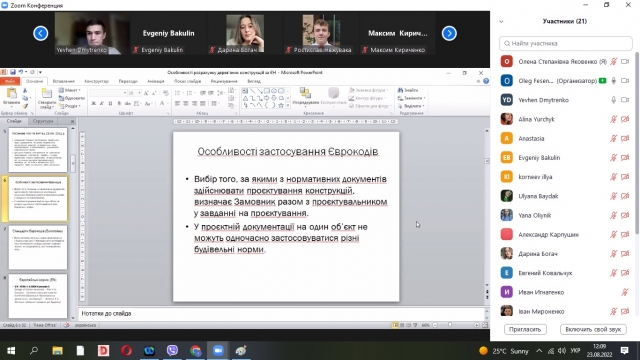Collapse the participants panel chevron
Screen dimensions: 640x360
[501, 22]
